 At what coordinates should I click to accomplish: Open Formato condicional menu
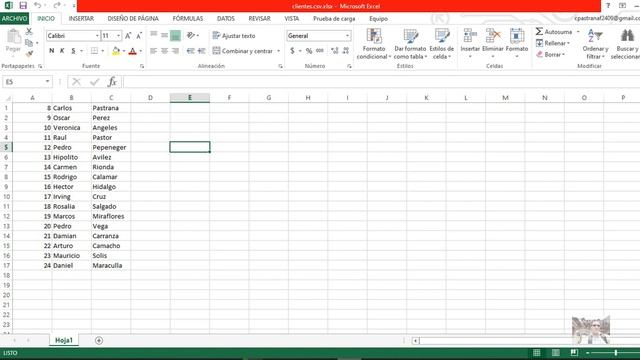374,44
